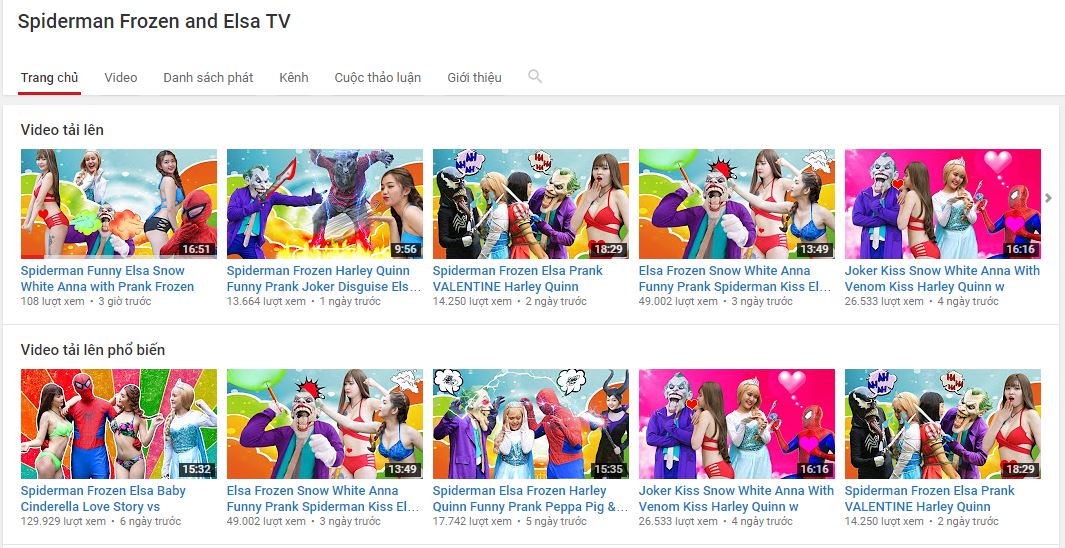Play the 15:35 video thumbnail
Viewport: 1065px width, 548px height.
click(x=531, y=424)
